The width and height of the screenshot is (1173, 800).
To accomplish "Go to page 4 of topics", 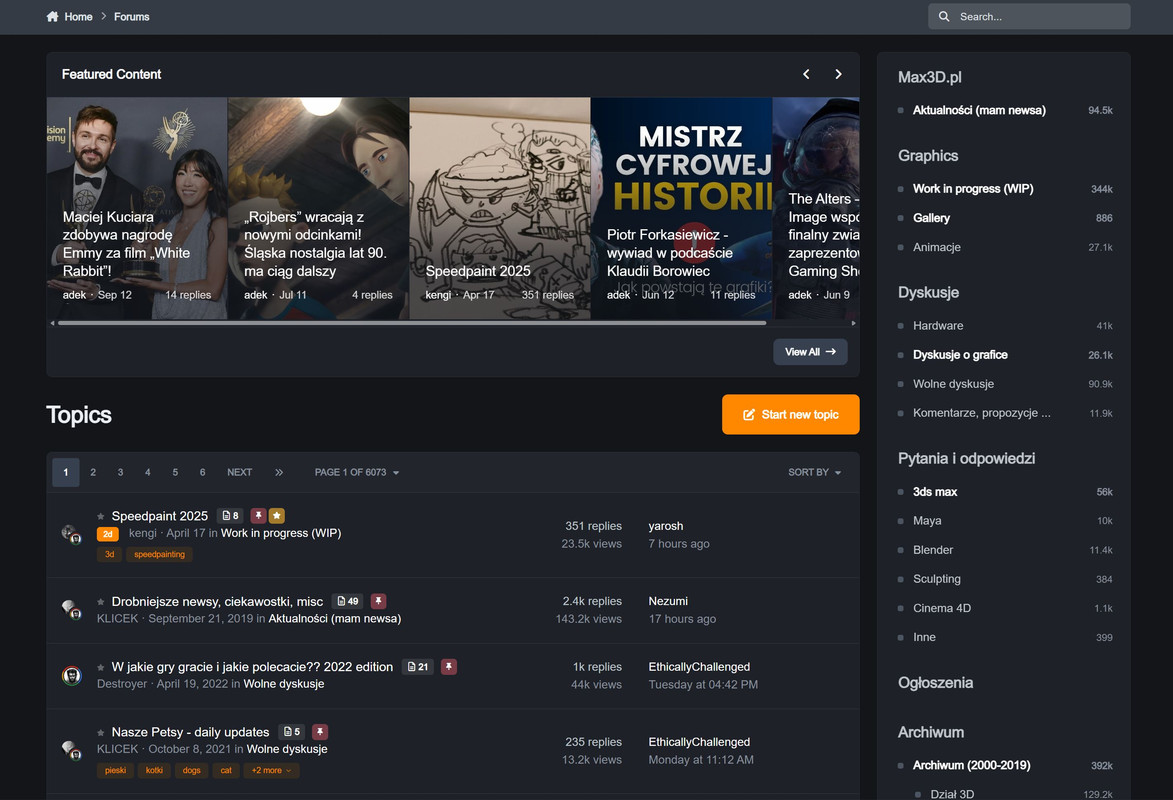I will click(x=147, y=472).
